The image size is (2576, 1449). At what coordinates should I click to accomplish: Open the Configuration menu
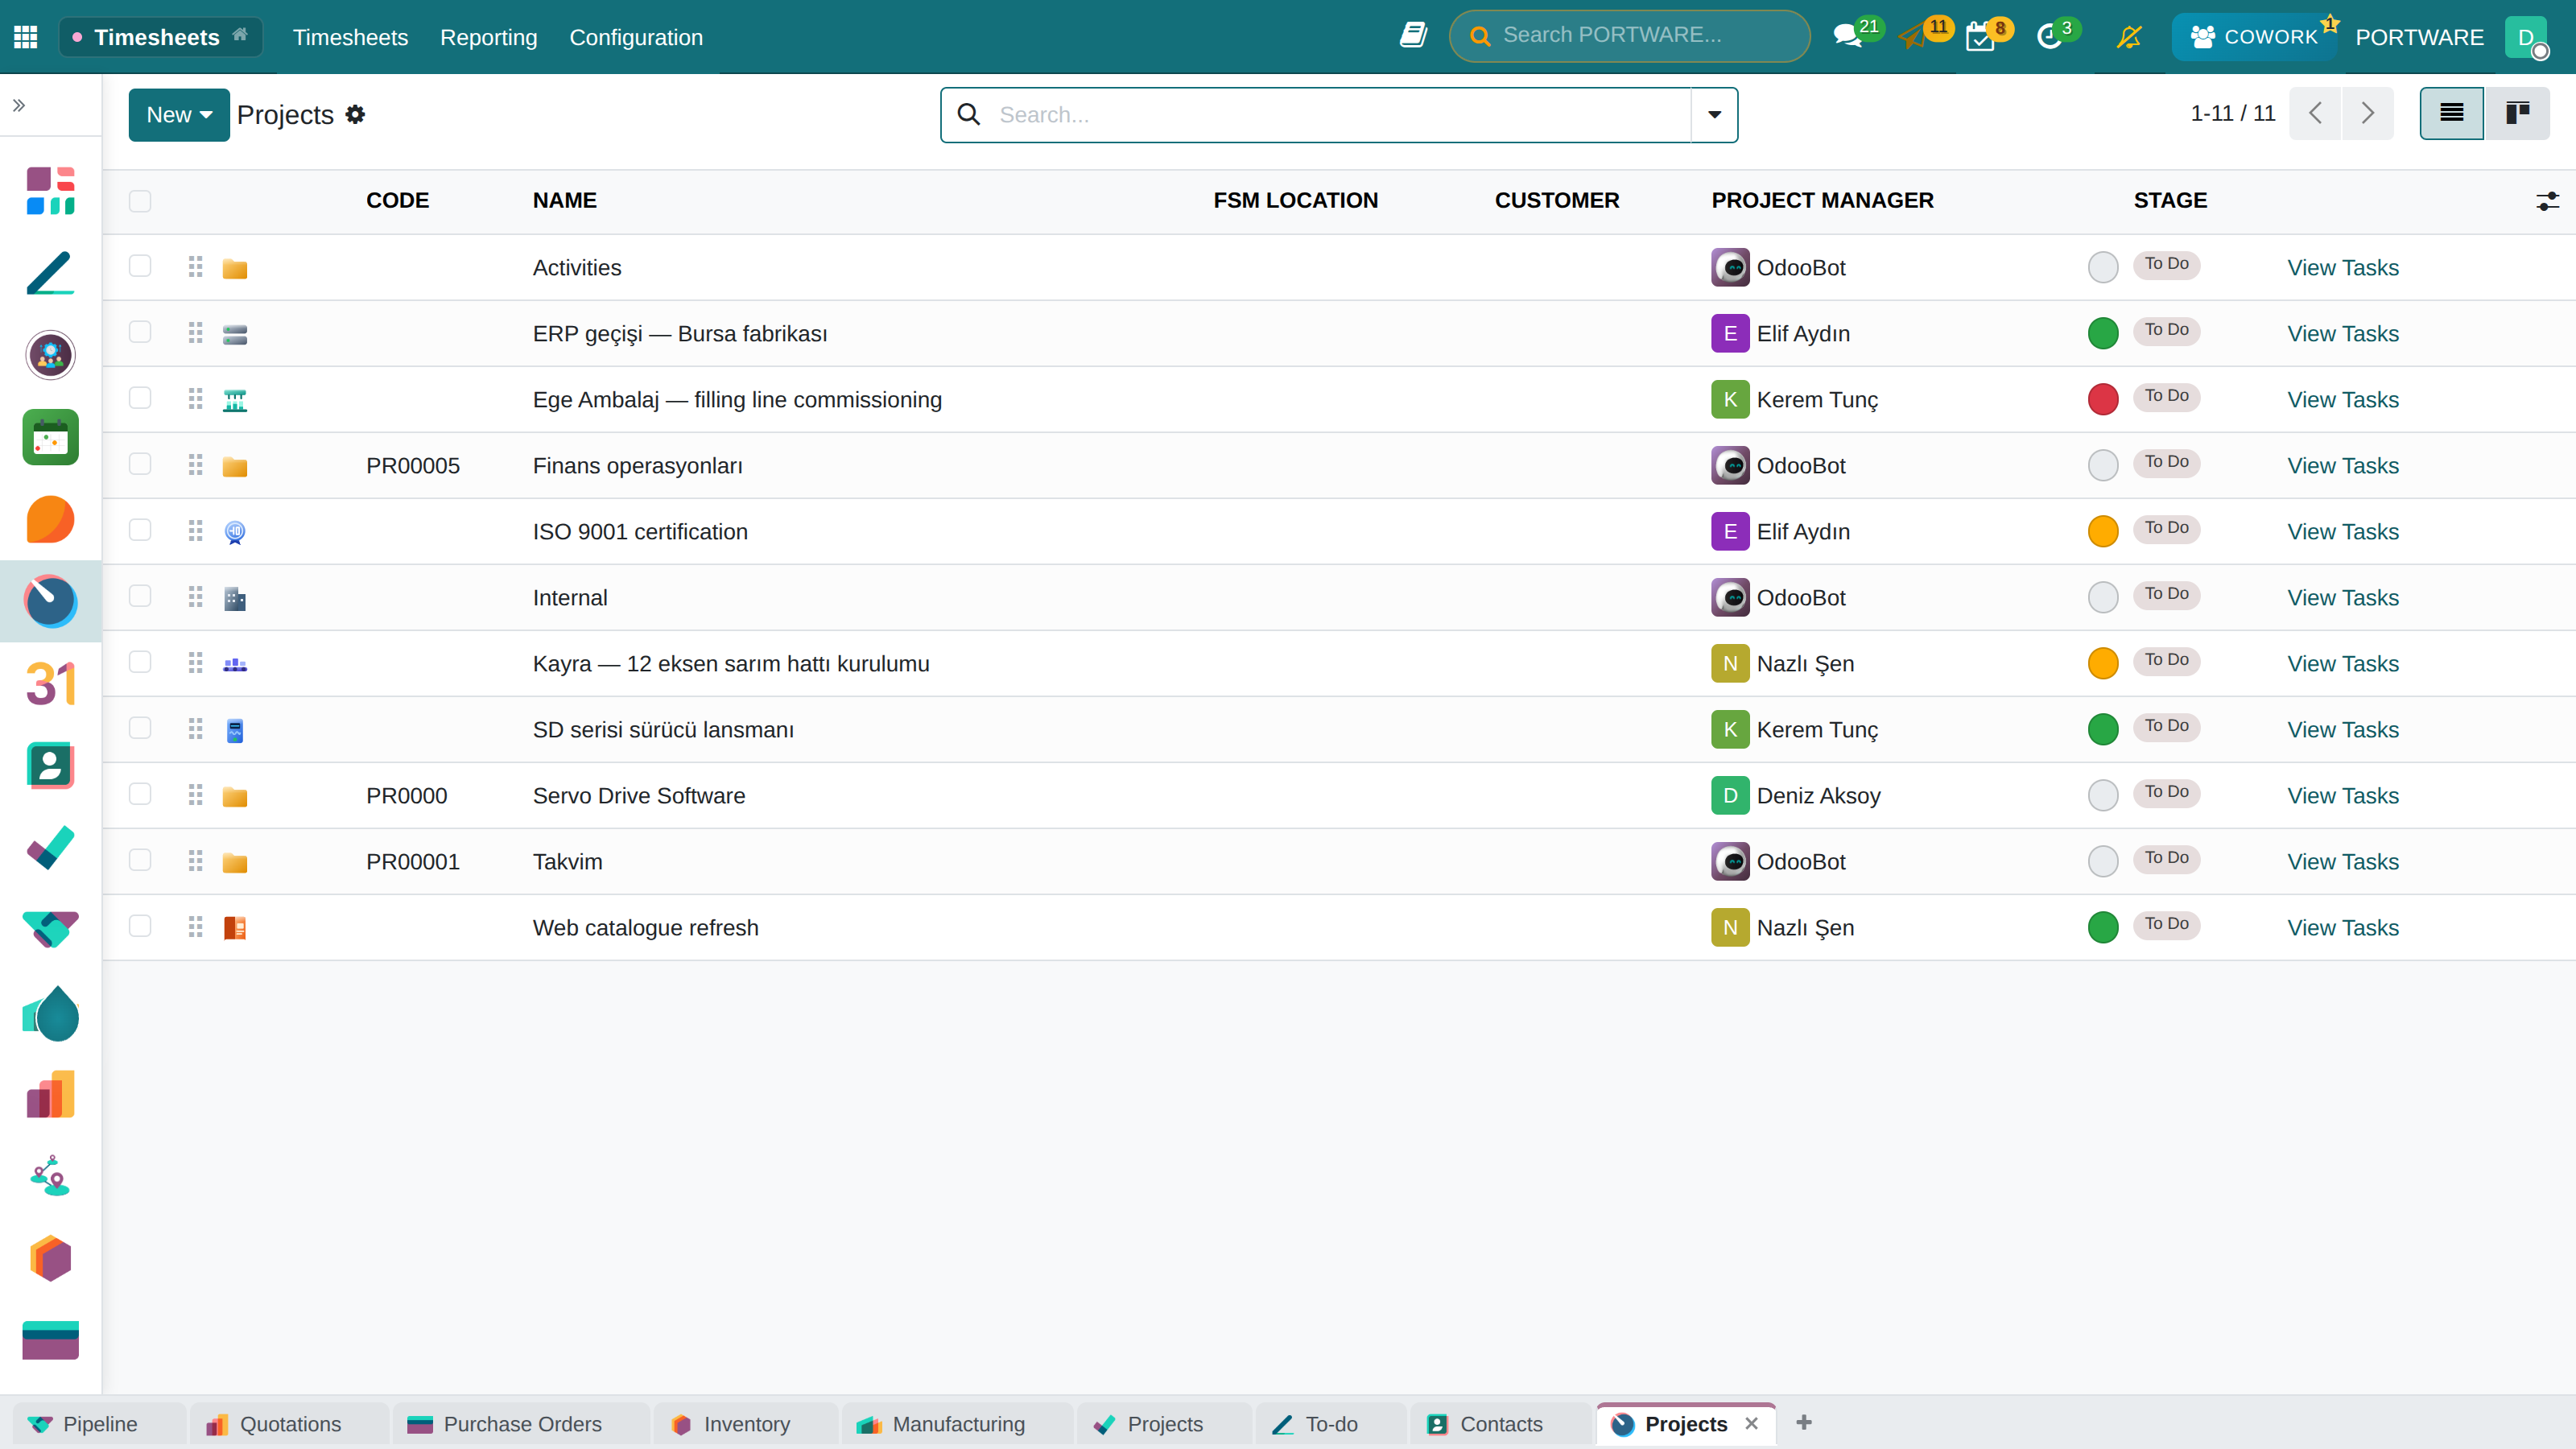(x=636, y=37)
